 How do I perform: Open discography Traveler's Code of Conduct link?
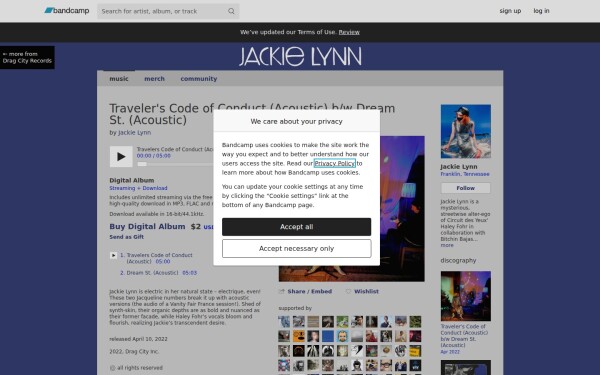tap(464, 336)
